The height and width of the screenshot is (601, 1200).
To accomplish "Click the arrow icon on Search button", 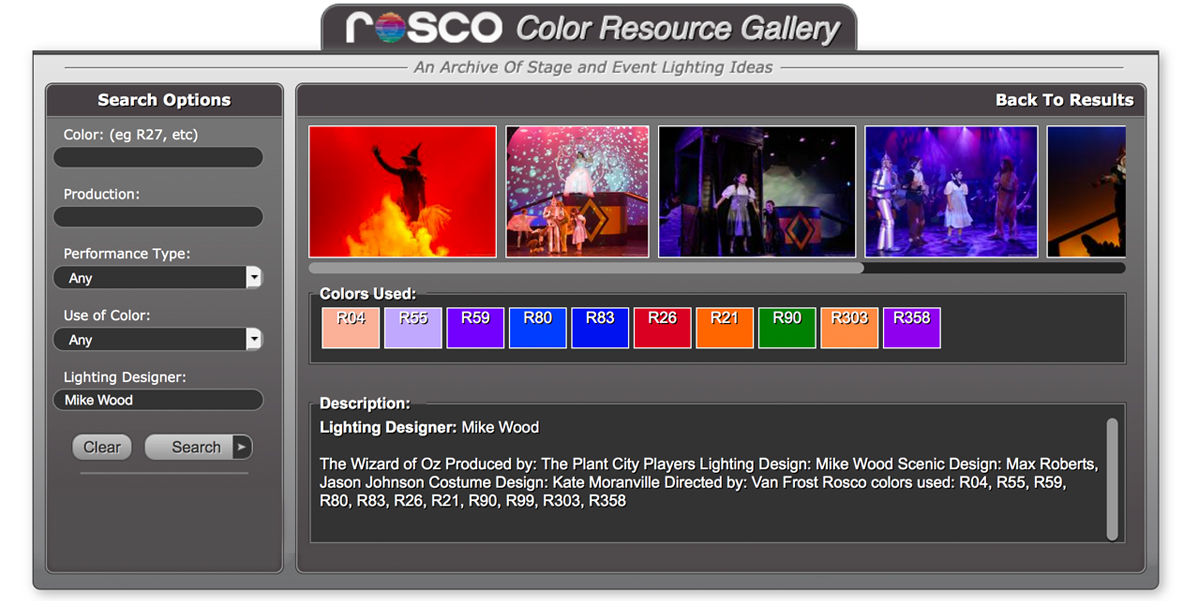I will click(242, 447).
